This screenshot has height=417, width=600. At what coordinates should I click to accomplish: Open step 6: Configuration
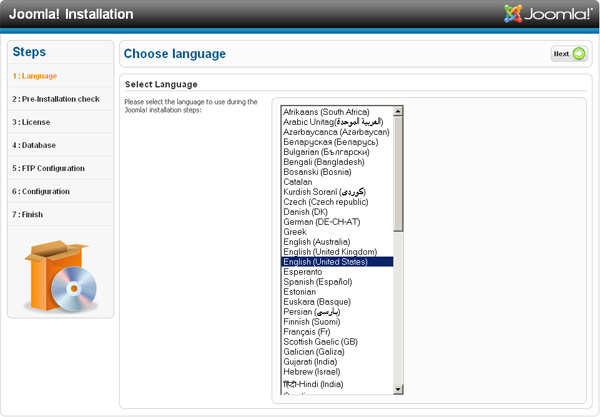coord(41,191)
